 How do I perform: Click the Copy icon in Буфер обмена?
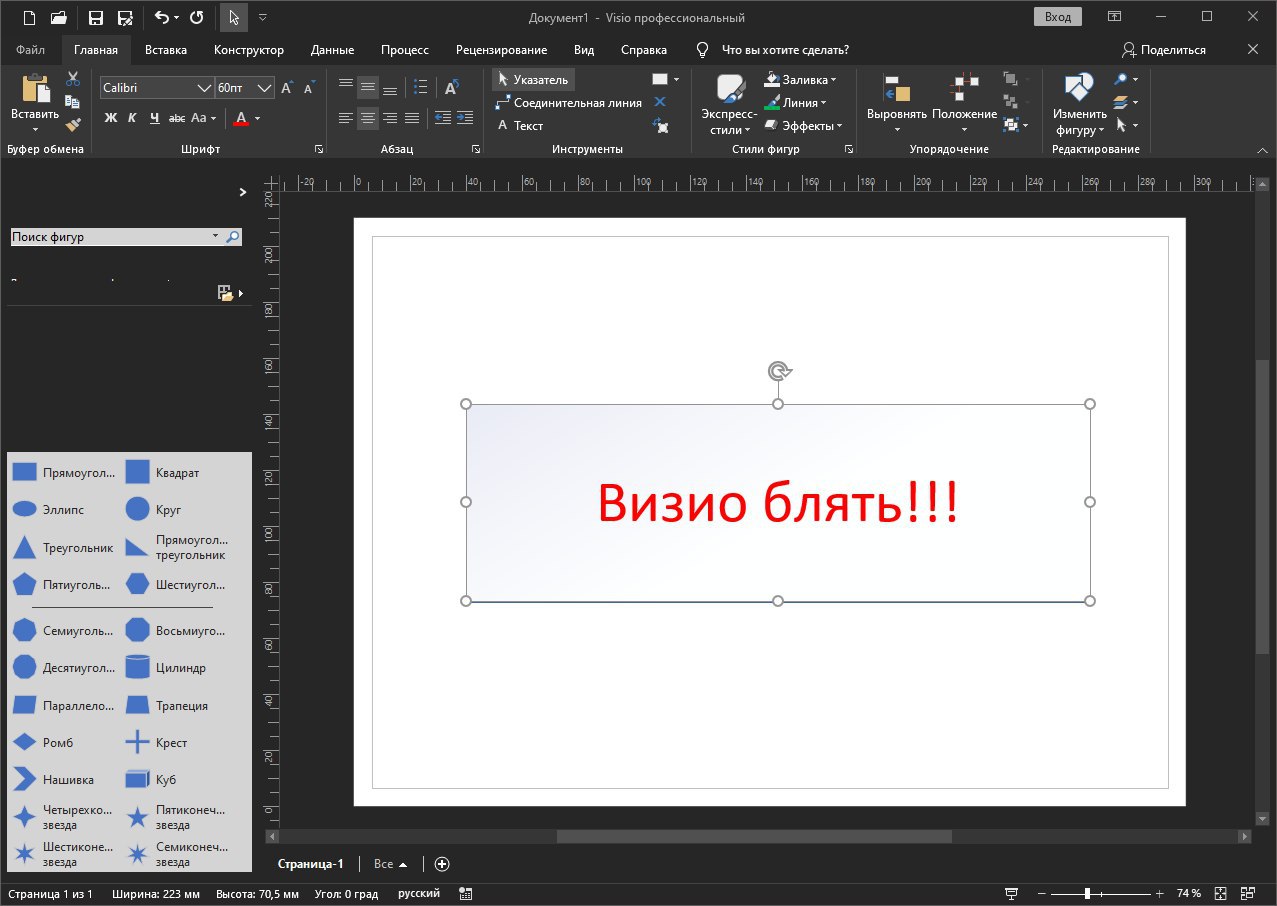73,102
